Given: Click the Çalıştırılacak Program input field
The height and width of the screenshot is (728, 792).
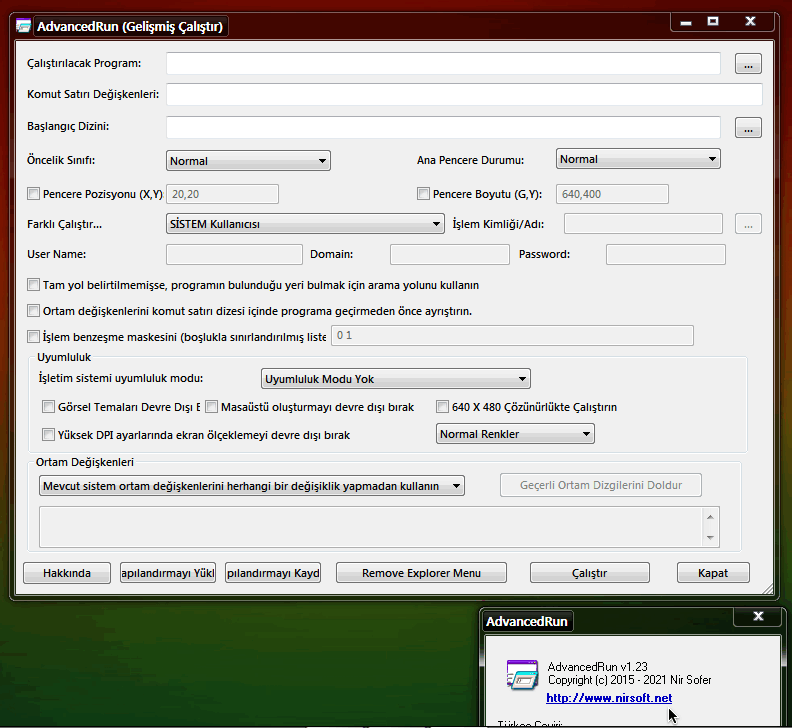Looking at the screenshot, I should coord(443,64).
